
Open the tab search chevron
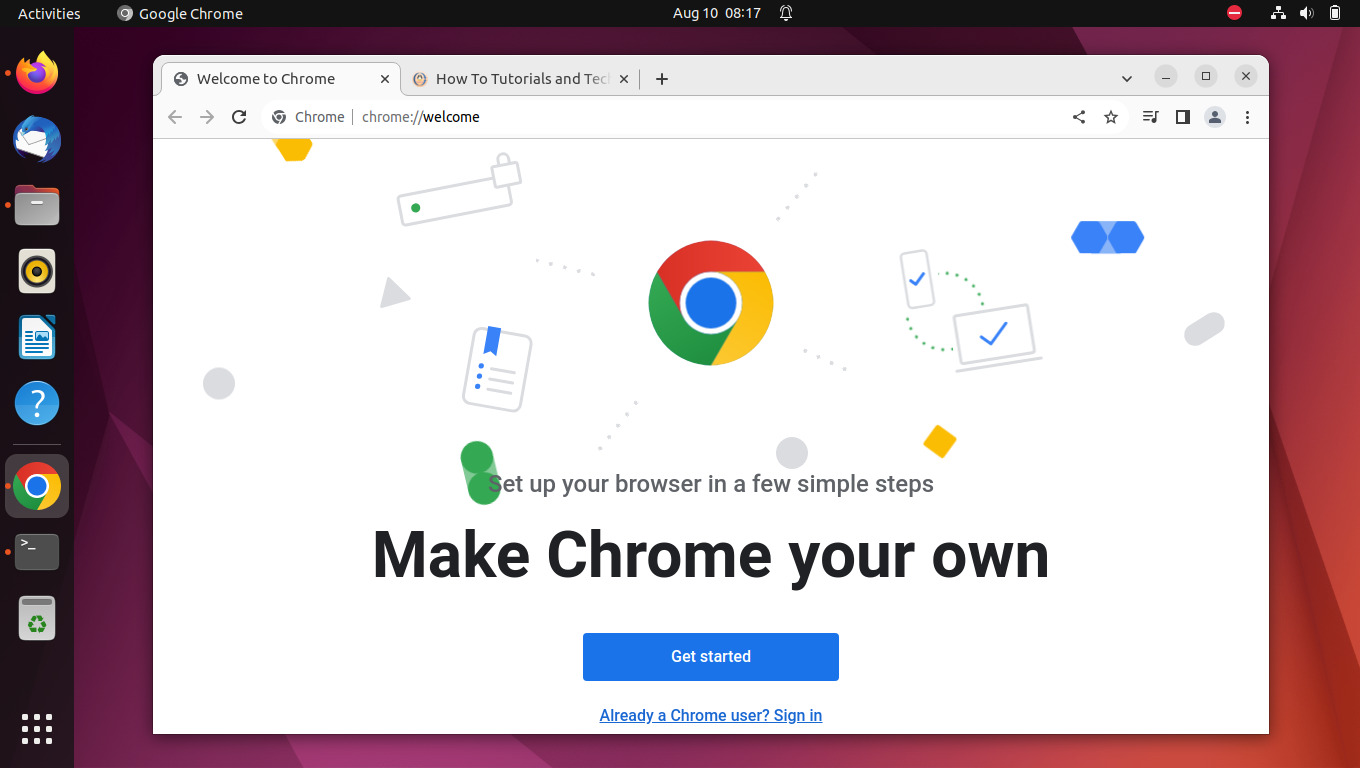pos(1127,77)
